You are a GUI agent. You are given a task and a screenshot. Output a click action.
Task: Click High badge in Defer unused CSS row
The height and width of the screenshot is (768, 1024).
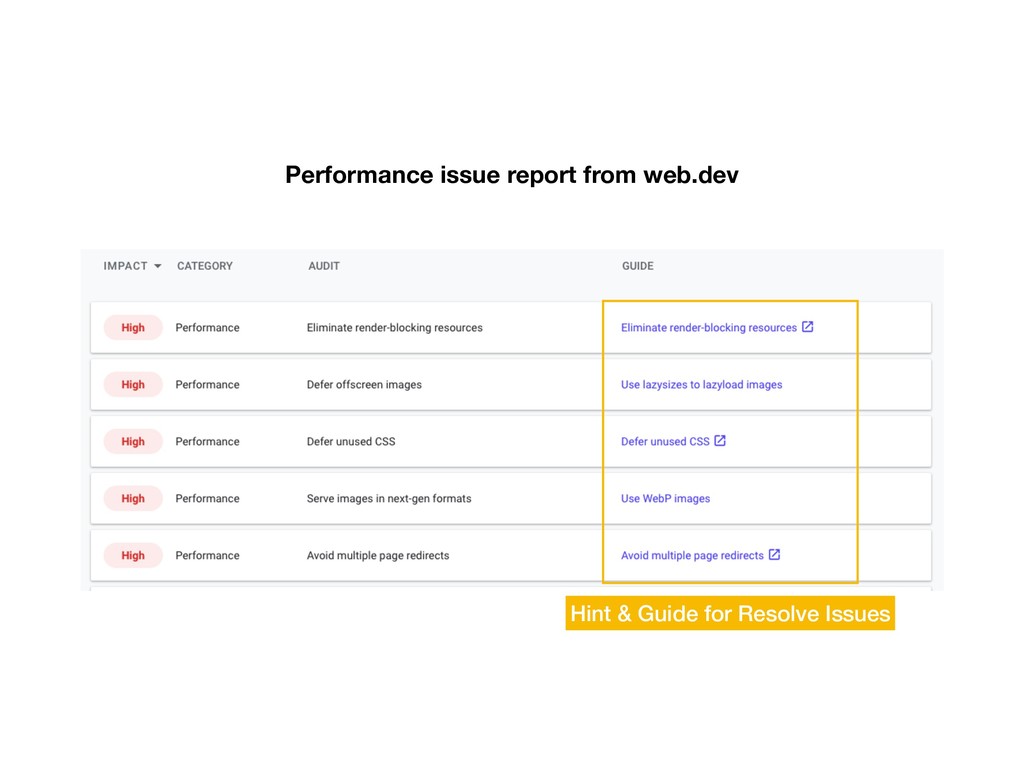(133, 441)
